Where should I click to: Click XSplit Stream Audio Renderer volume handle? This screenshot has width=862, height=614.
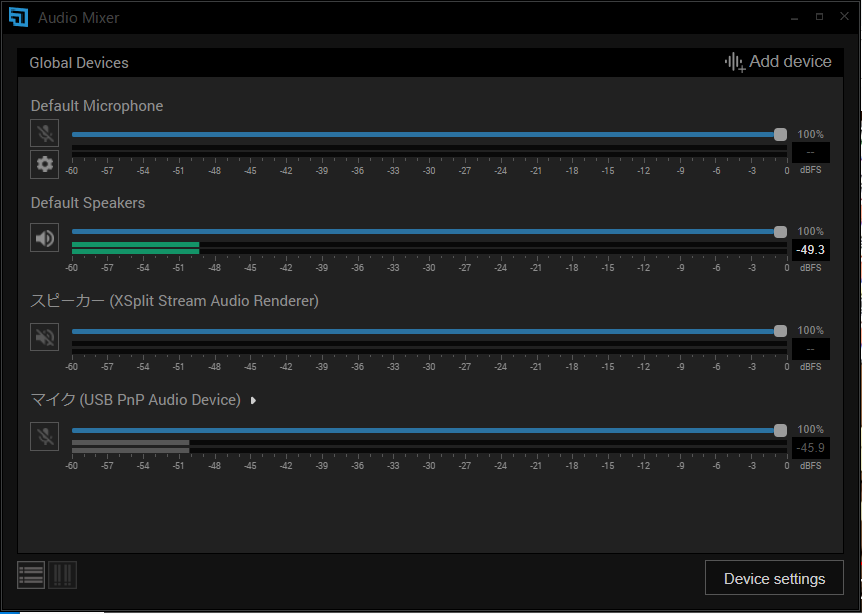tap(780, 331)
